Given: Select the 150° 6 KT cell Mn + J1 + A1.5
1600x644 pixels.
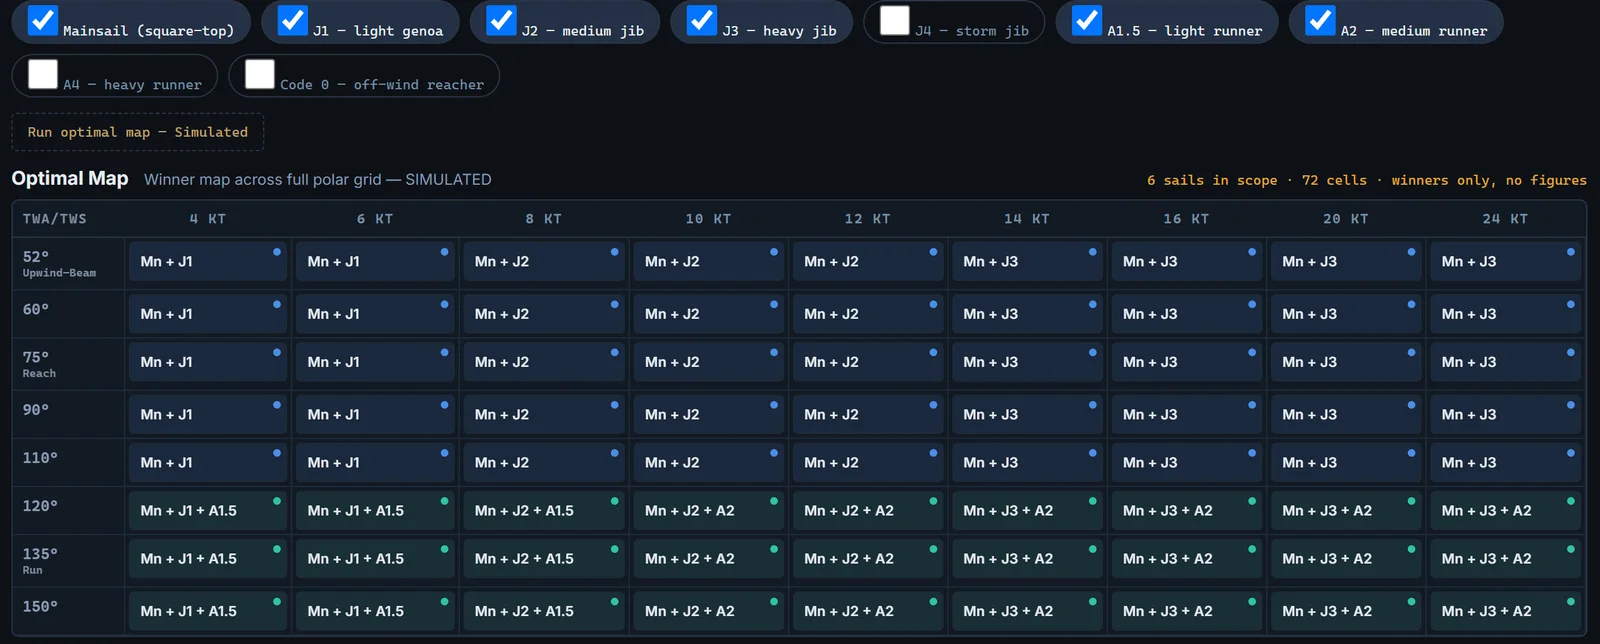Looking at the screenshot, I should click(375, 611).
